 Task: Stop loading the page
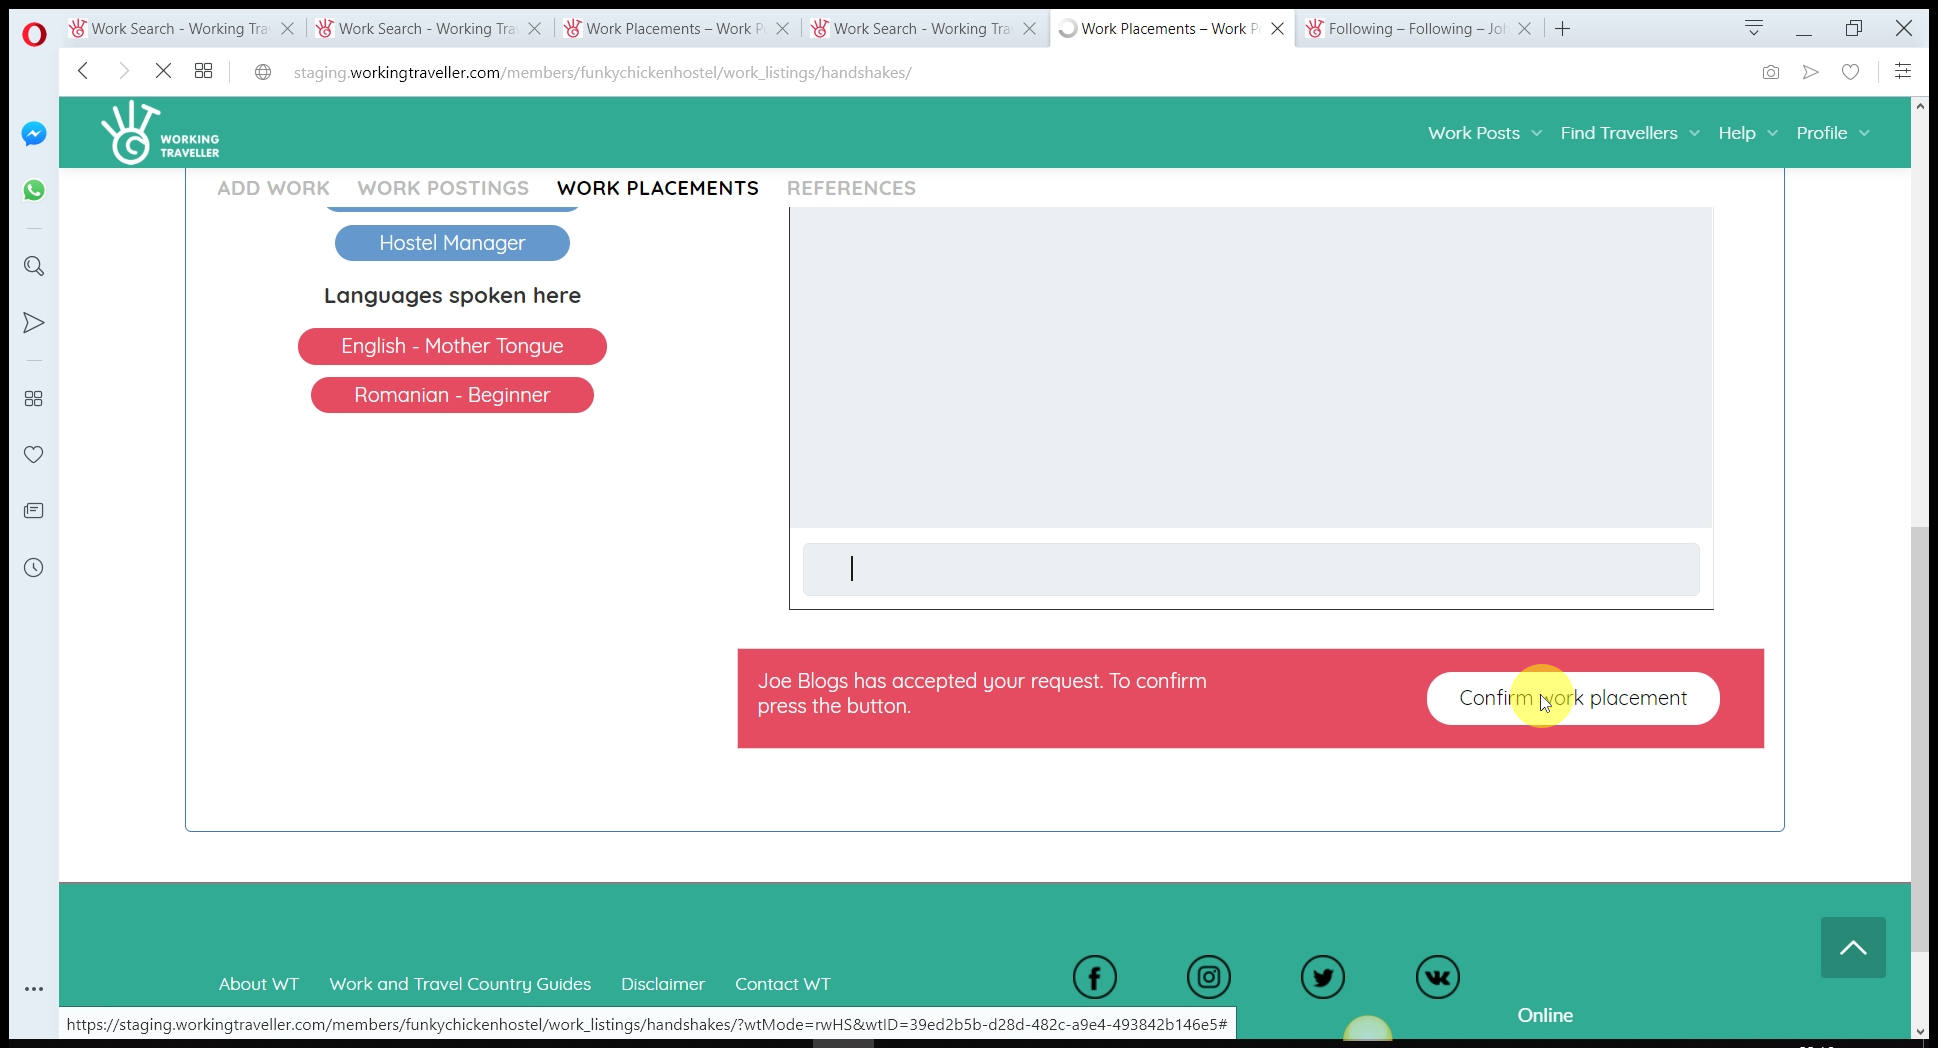(163, 71)
